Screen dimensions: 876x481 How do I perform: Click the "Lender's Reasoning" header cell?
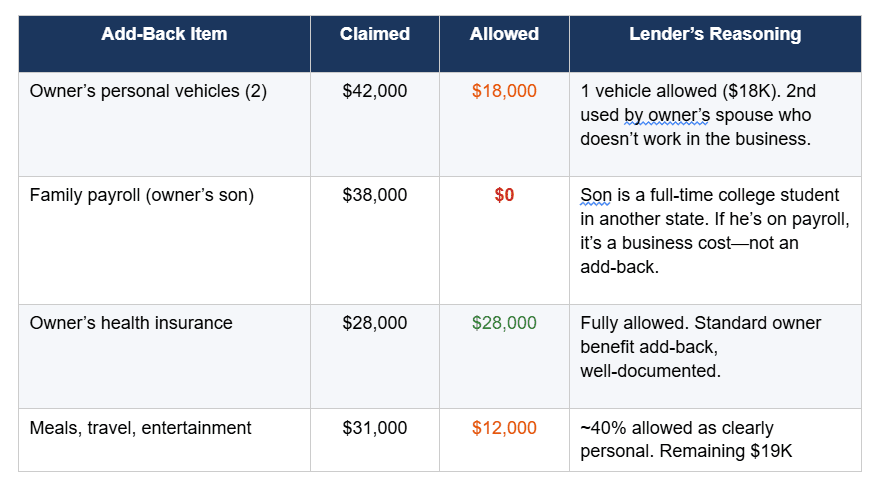tap(715, 34)
